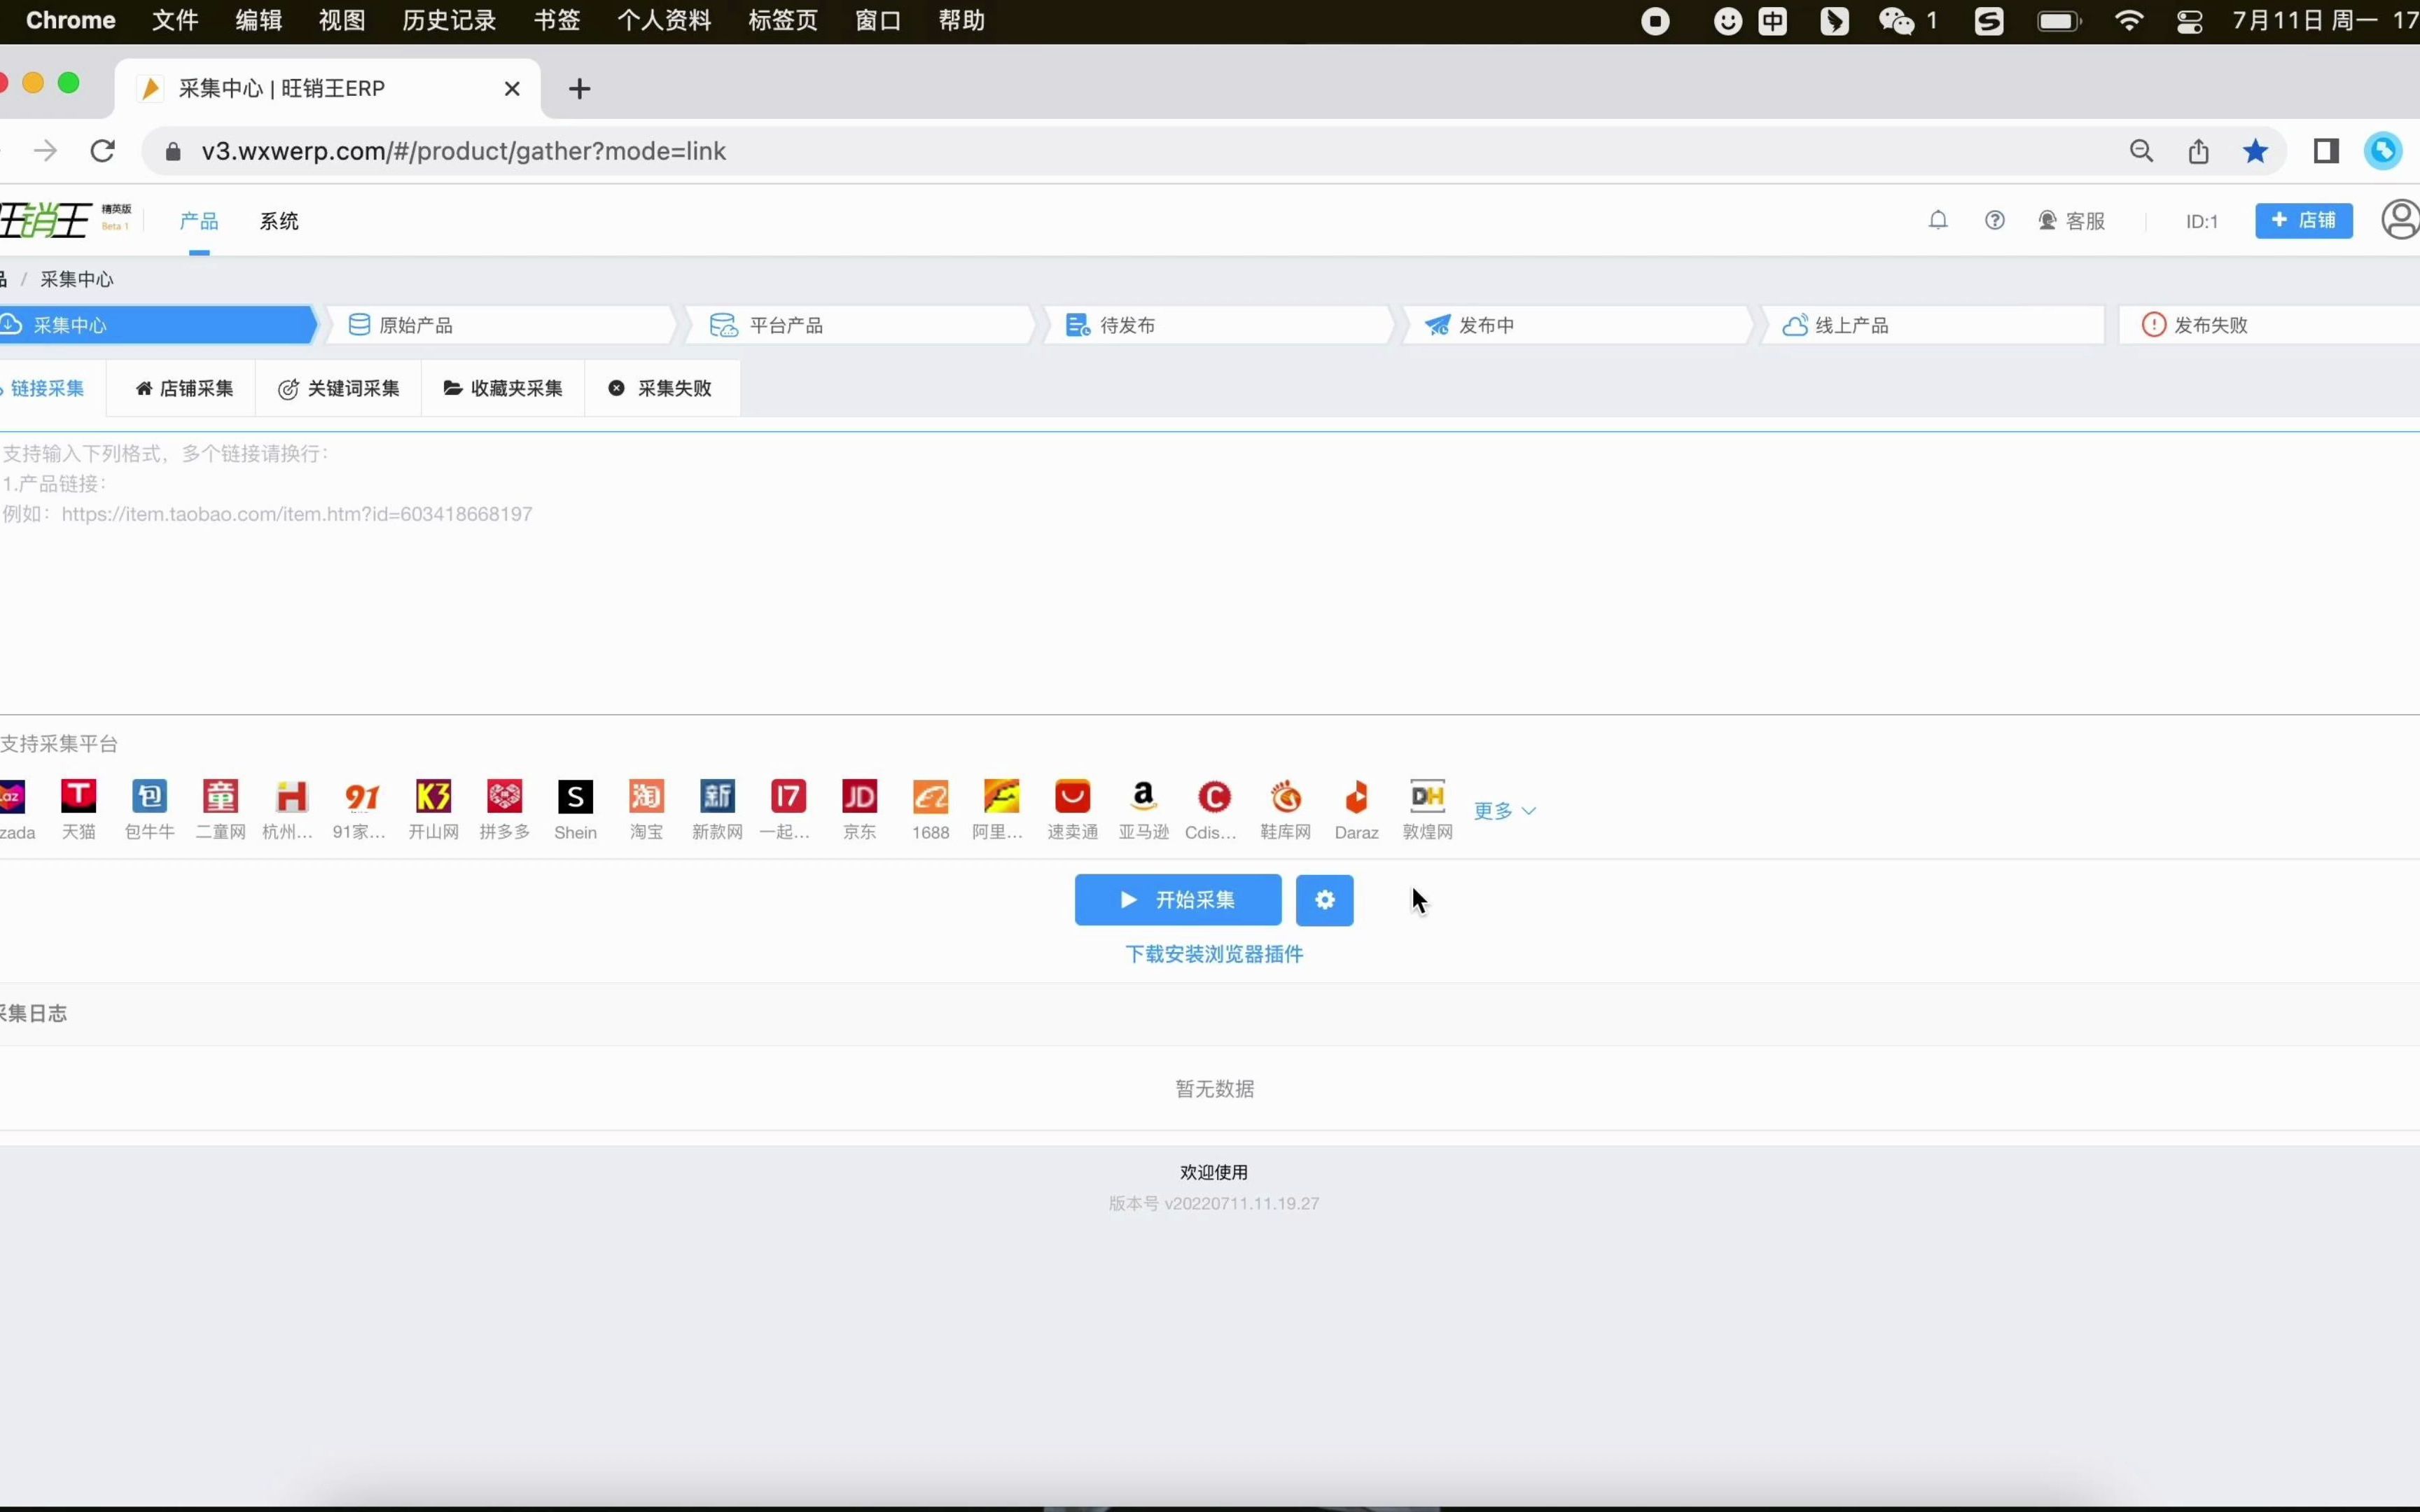
Task: Open the 系统 top menu
Action: [x=279, y=221]
